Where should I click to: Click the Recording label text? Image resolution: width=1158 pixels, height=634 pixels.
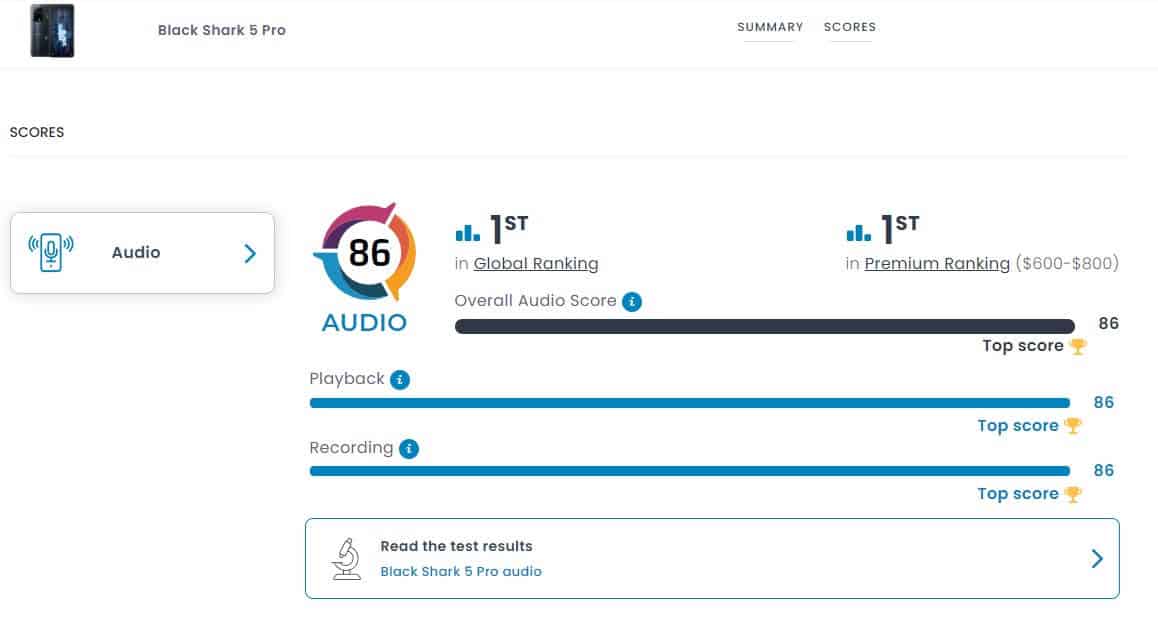[351, 448]
